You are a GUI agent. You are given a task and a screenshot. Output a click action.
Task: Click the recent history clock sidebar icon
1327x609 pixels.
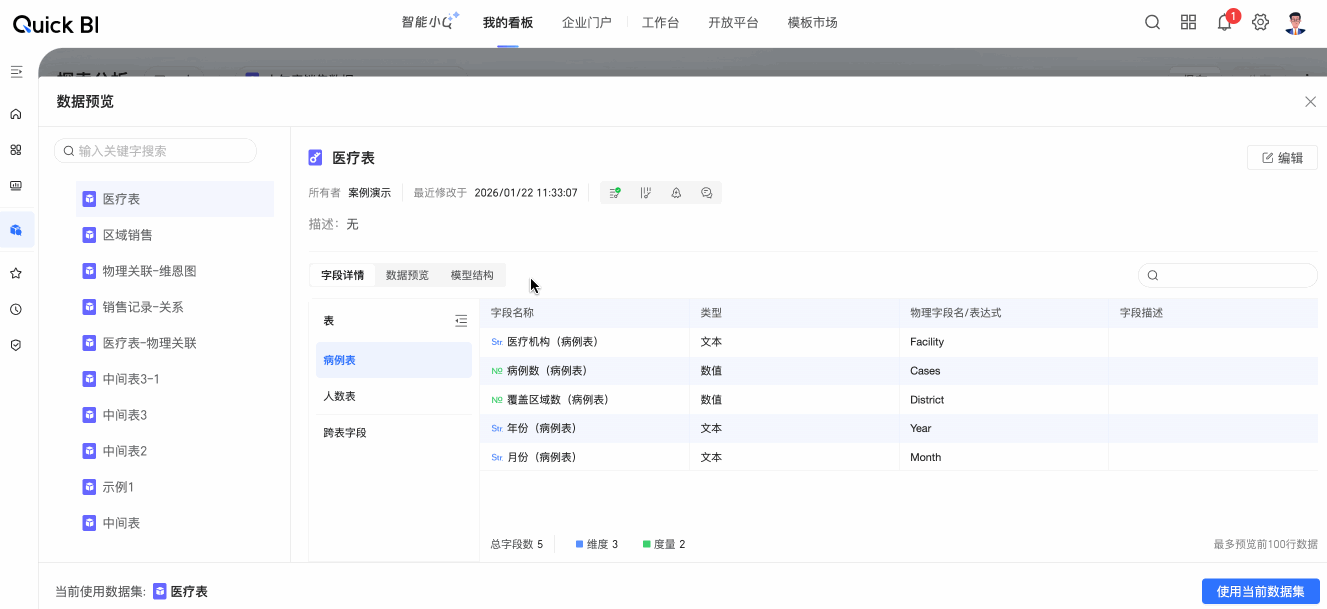pos(16,309)
